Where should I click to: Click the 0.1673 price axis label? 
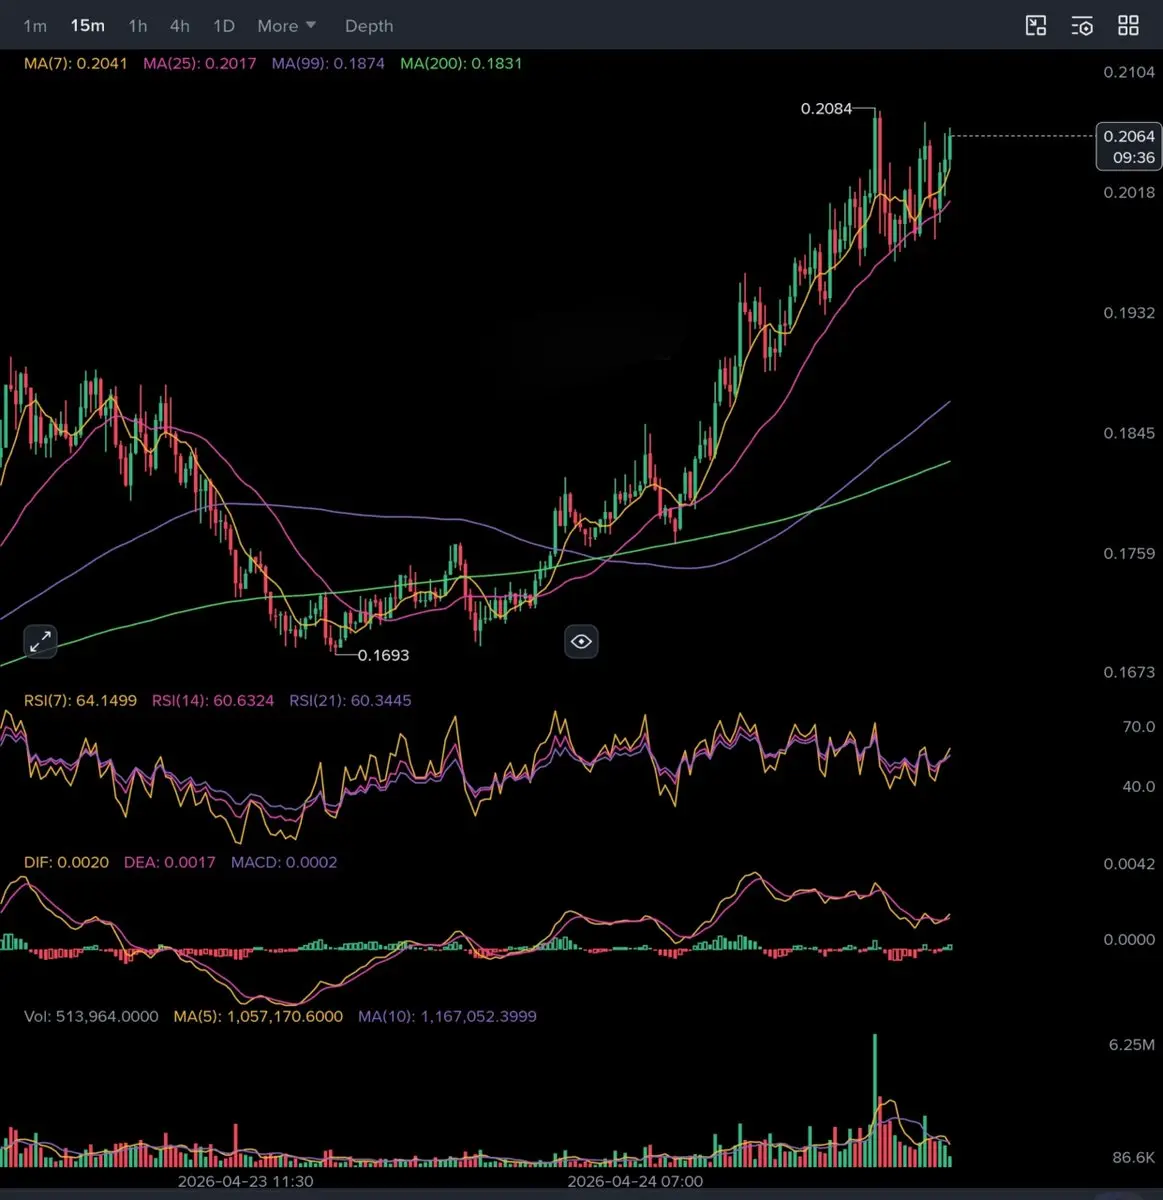[1129, 672]
